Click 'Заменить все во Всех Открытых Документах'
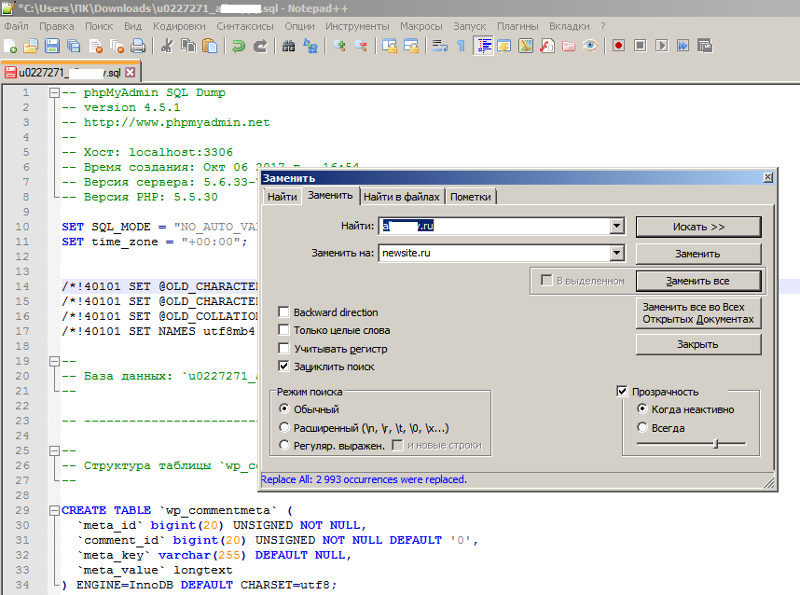Screen dimensions: 800x595 (698, 313)
